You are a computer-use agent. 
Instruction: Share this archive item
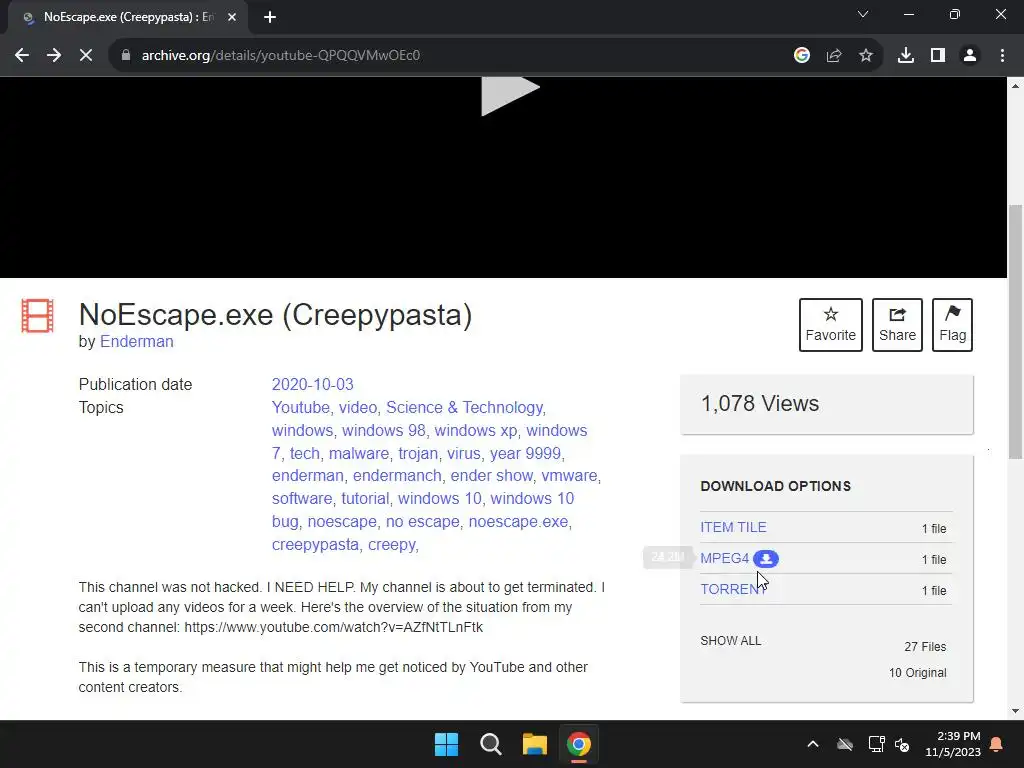pyautogui.click(x=897, y=325)
